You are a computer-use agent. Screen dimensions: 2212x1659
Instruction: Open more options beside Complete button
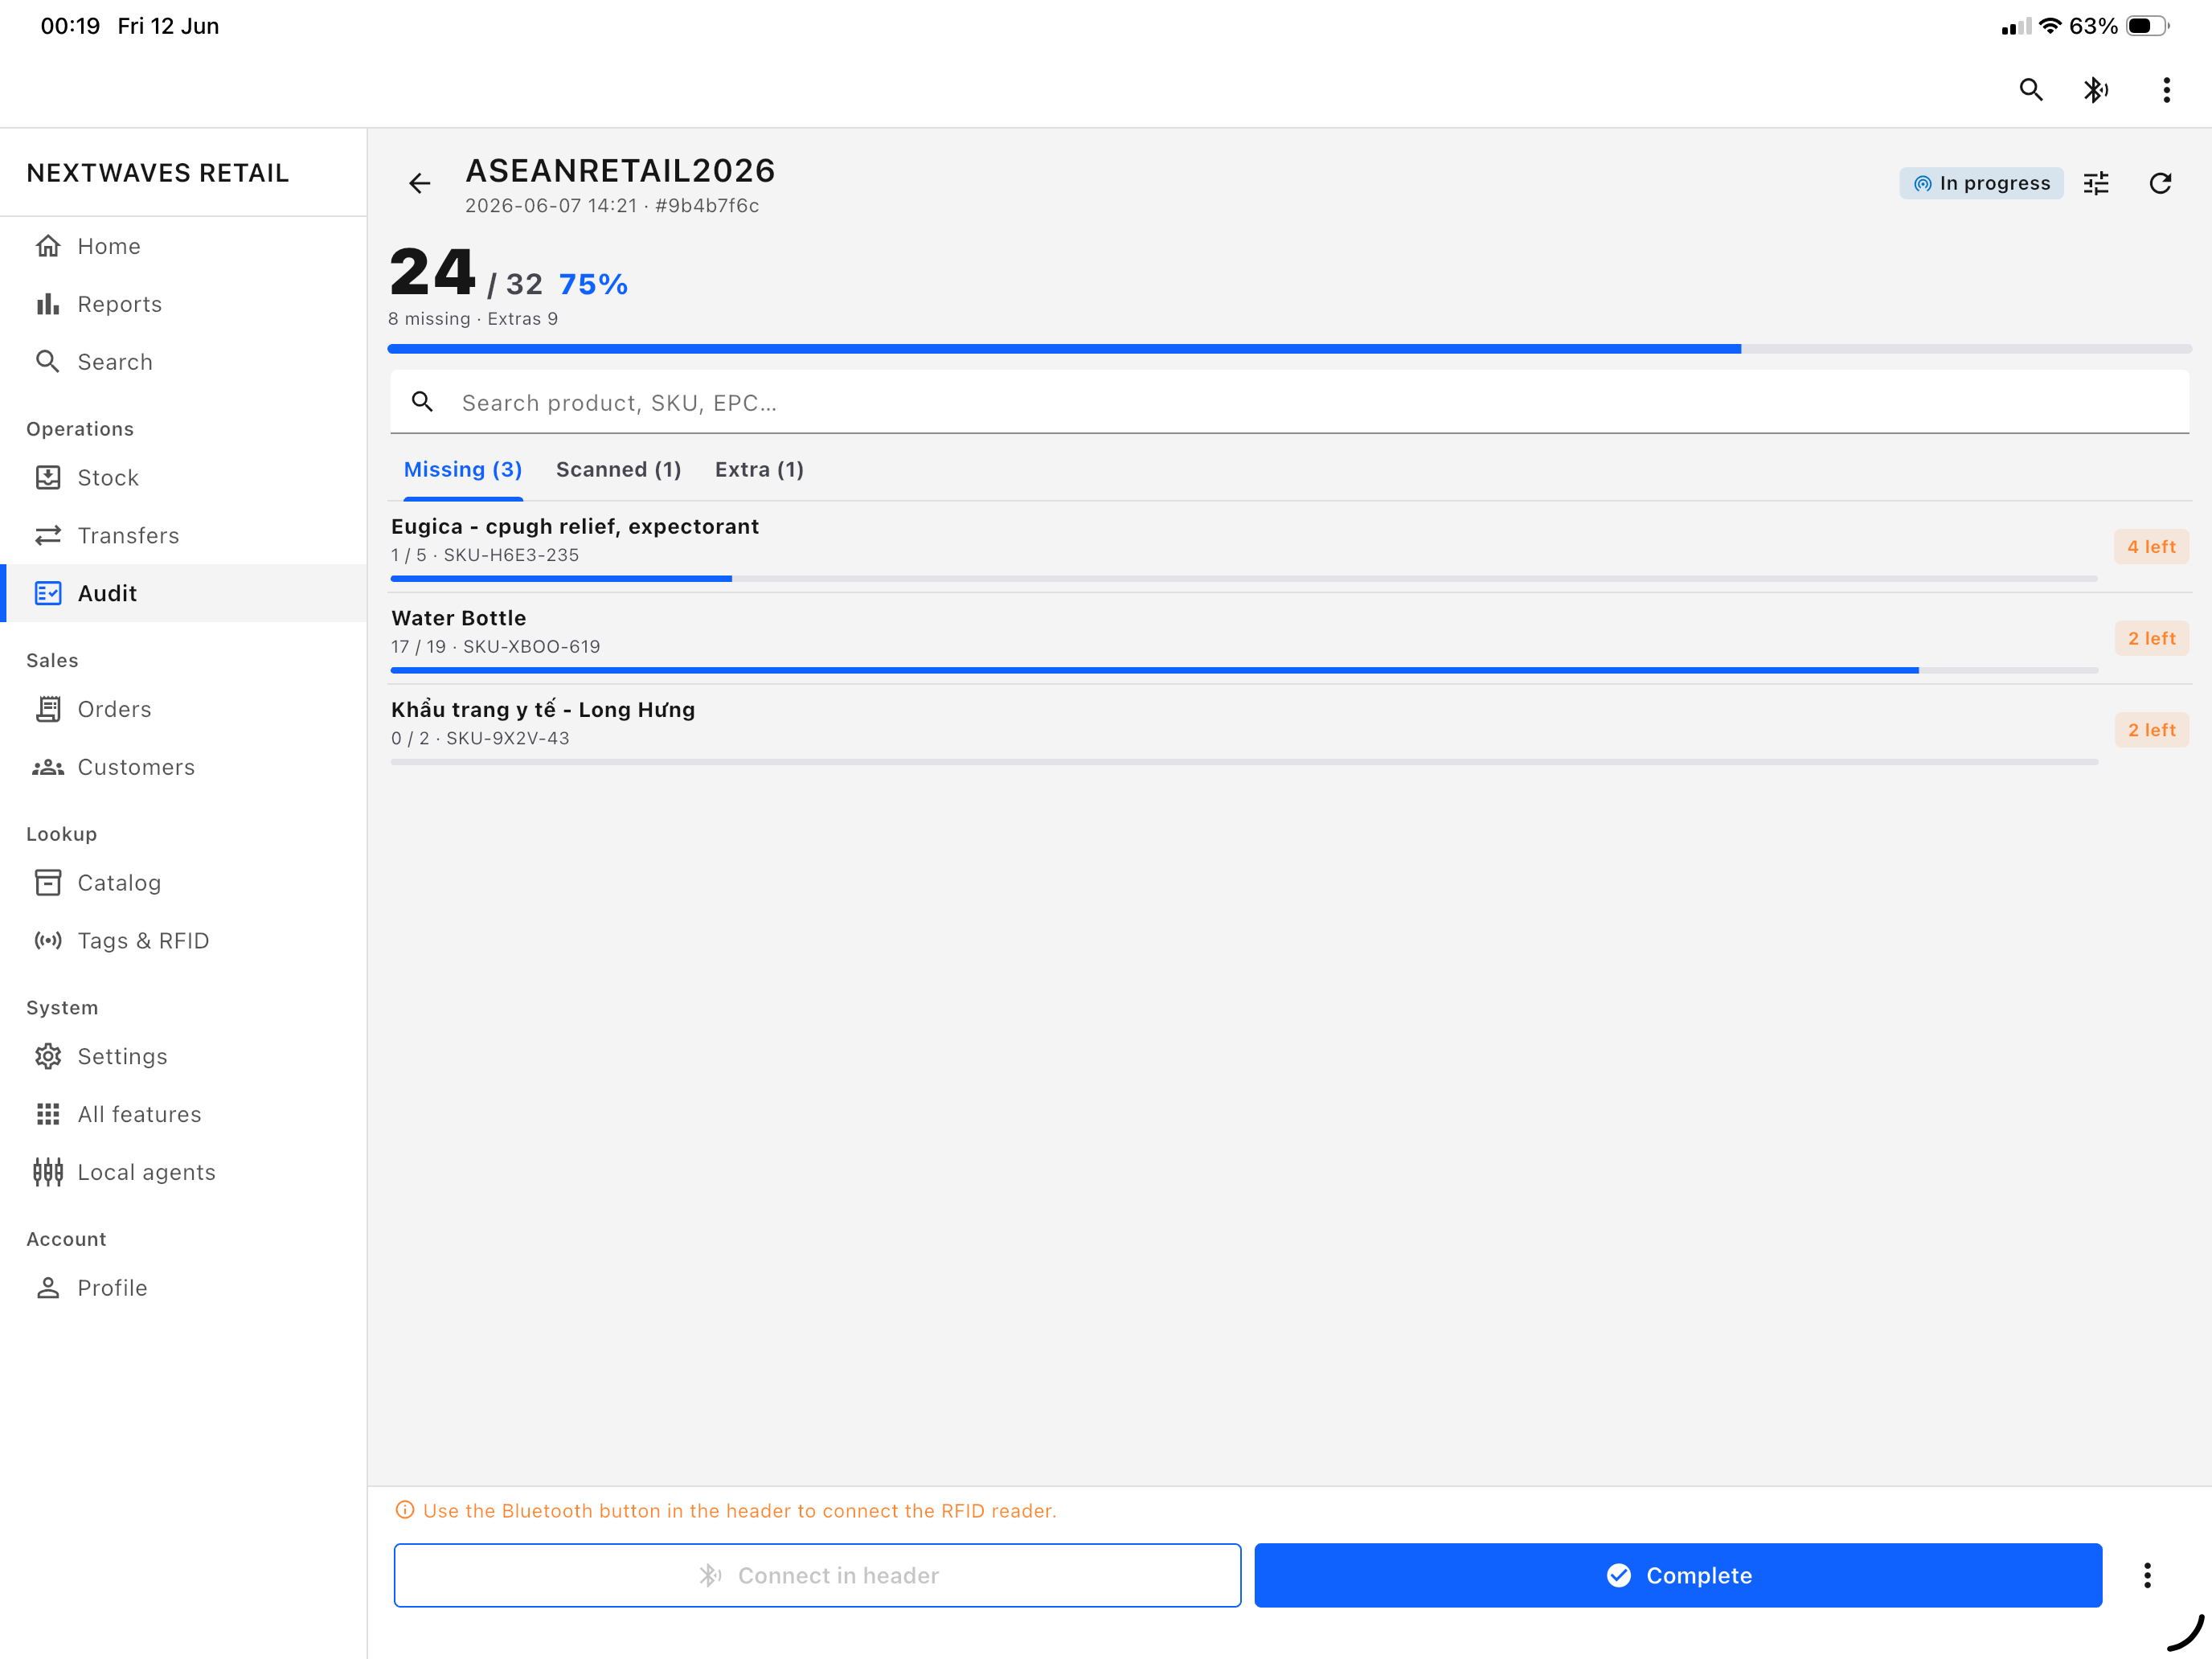coord(2146,1575)
